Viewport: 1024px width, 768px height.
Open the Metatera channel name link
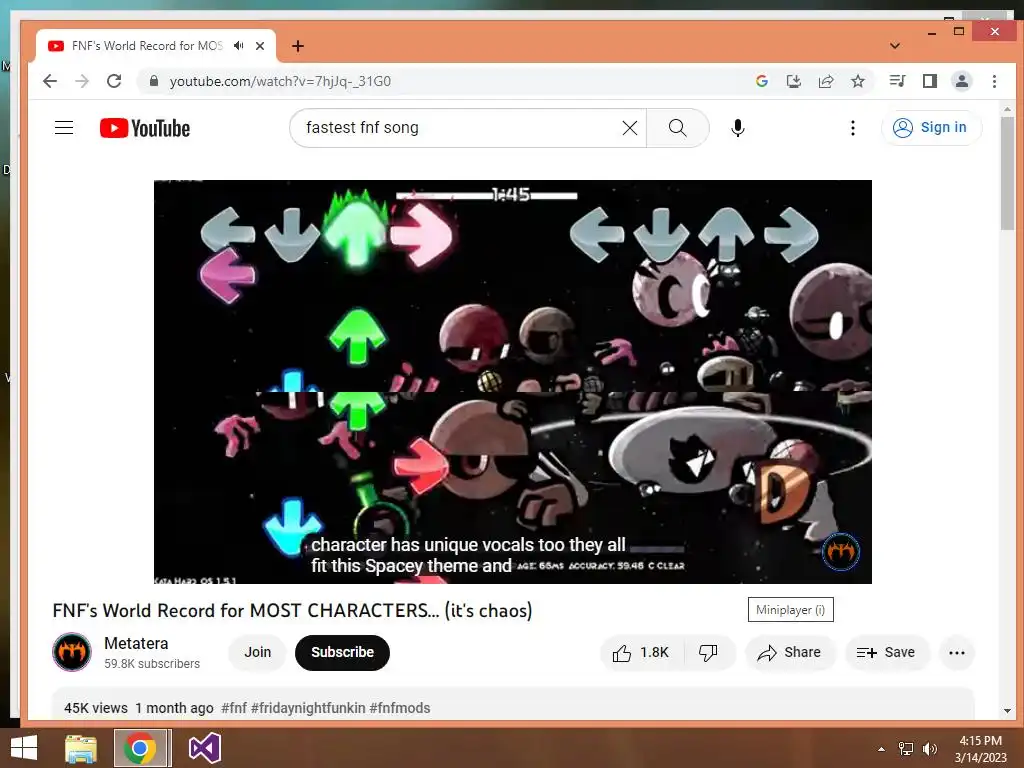pyautogui.click(x=136, y=643)
